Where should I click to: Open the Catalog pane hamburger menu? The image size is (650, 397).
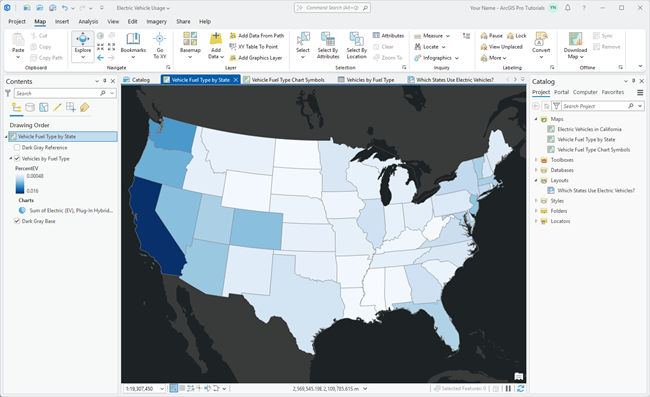tap(640, 92)
